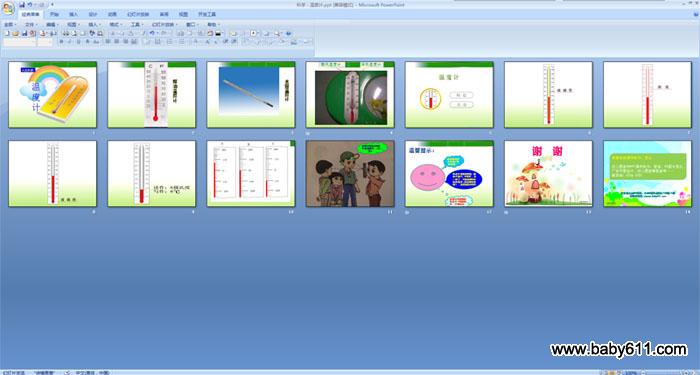Click Save icon in Quick Access Toolbar
Screen dimensions: 700x375
pyautogui.click(x=22, y=4)
